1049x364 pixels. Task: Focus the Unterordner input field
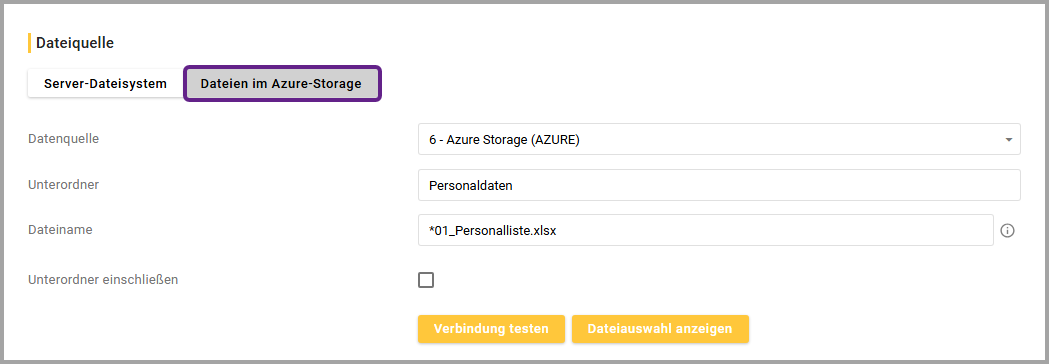pyautogui.click(x=719, y=185)
